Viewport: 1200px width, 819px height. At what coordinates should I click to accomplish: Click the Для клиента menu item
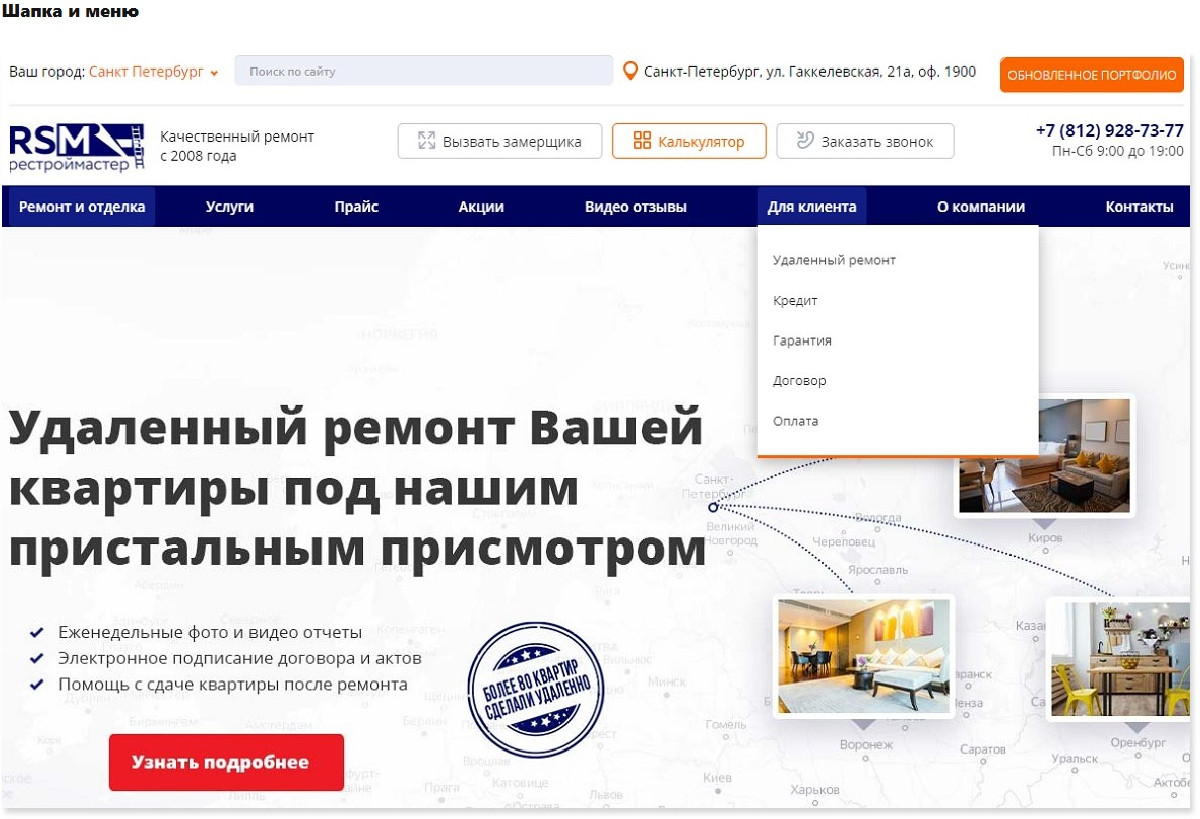[812, 207]
